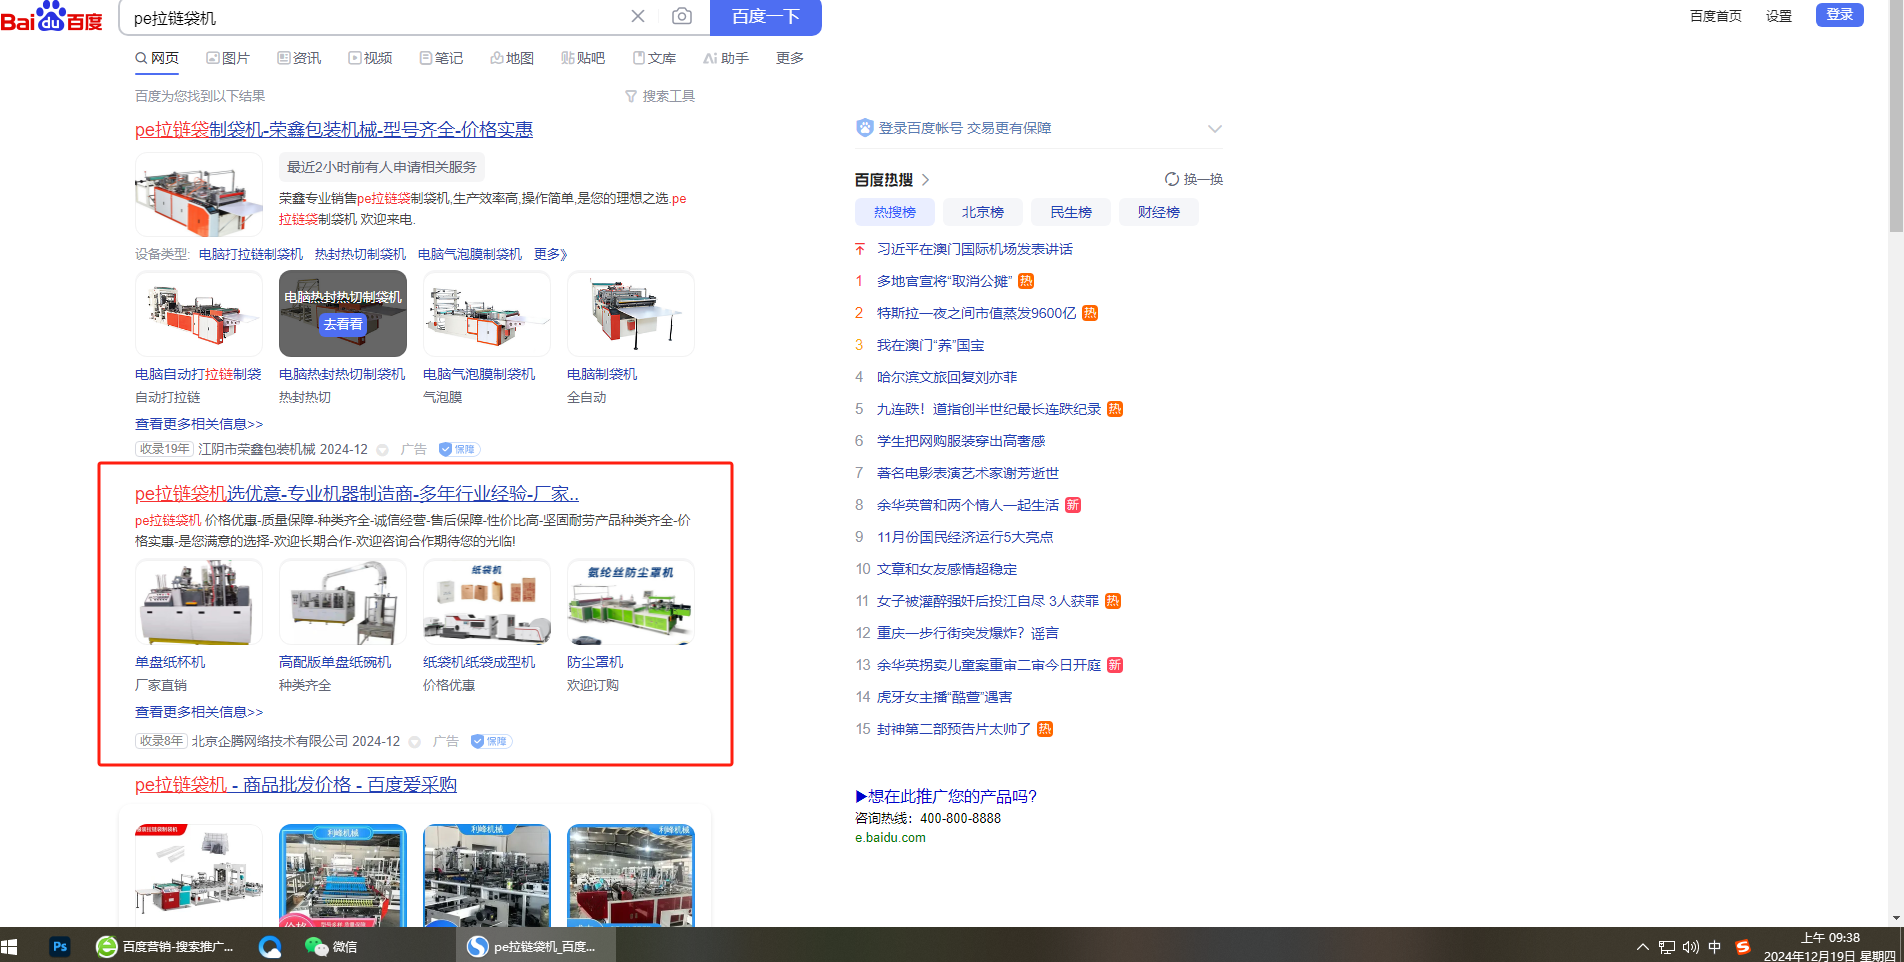
Task: Open the pe拉链袋机选优意 result title
Action: click(357, 493)
